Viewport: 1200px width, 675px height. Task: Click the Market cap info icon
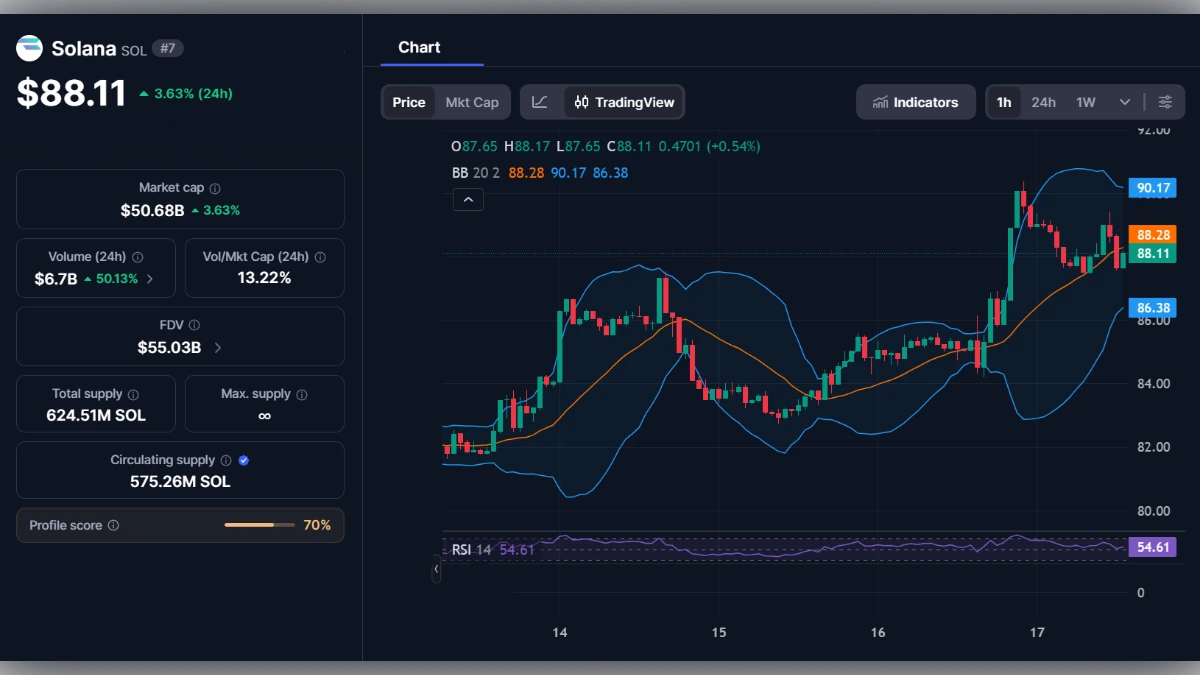[x=216, y=187]
